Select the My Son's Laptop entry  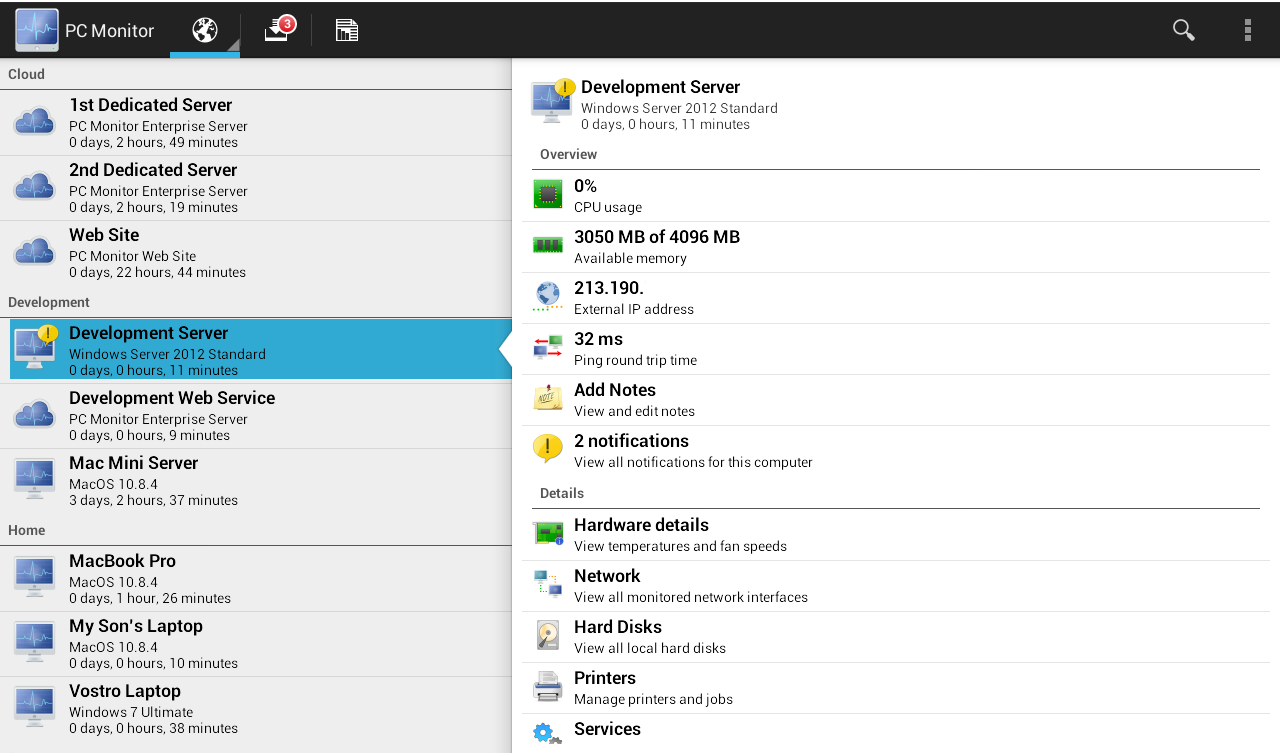256,644
